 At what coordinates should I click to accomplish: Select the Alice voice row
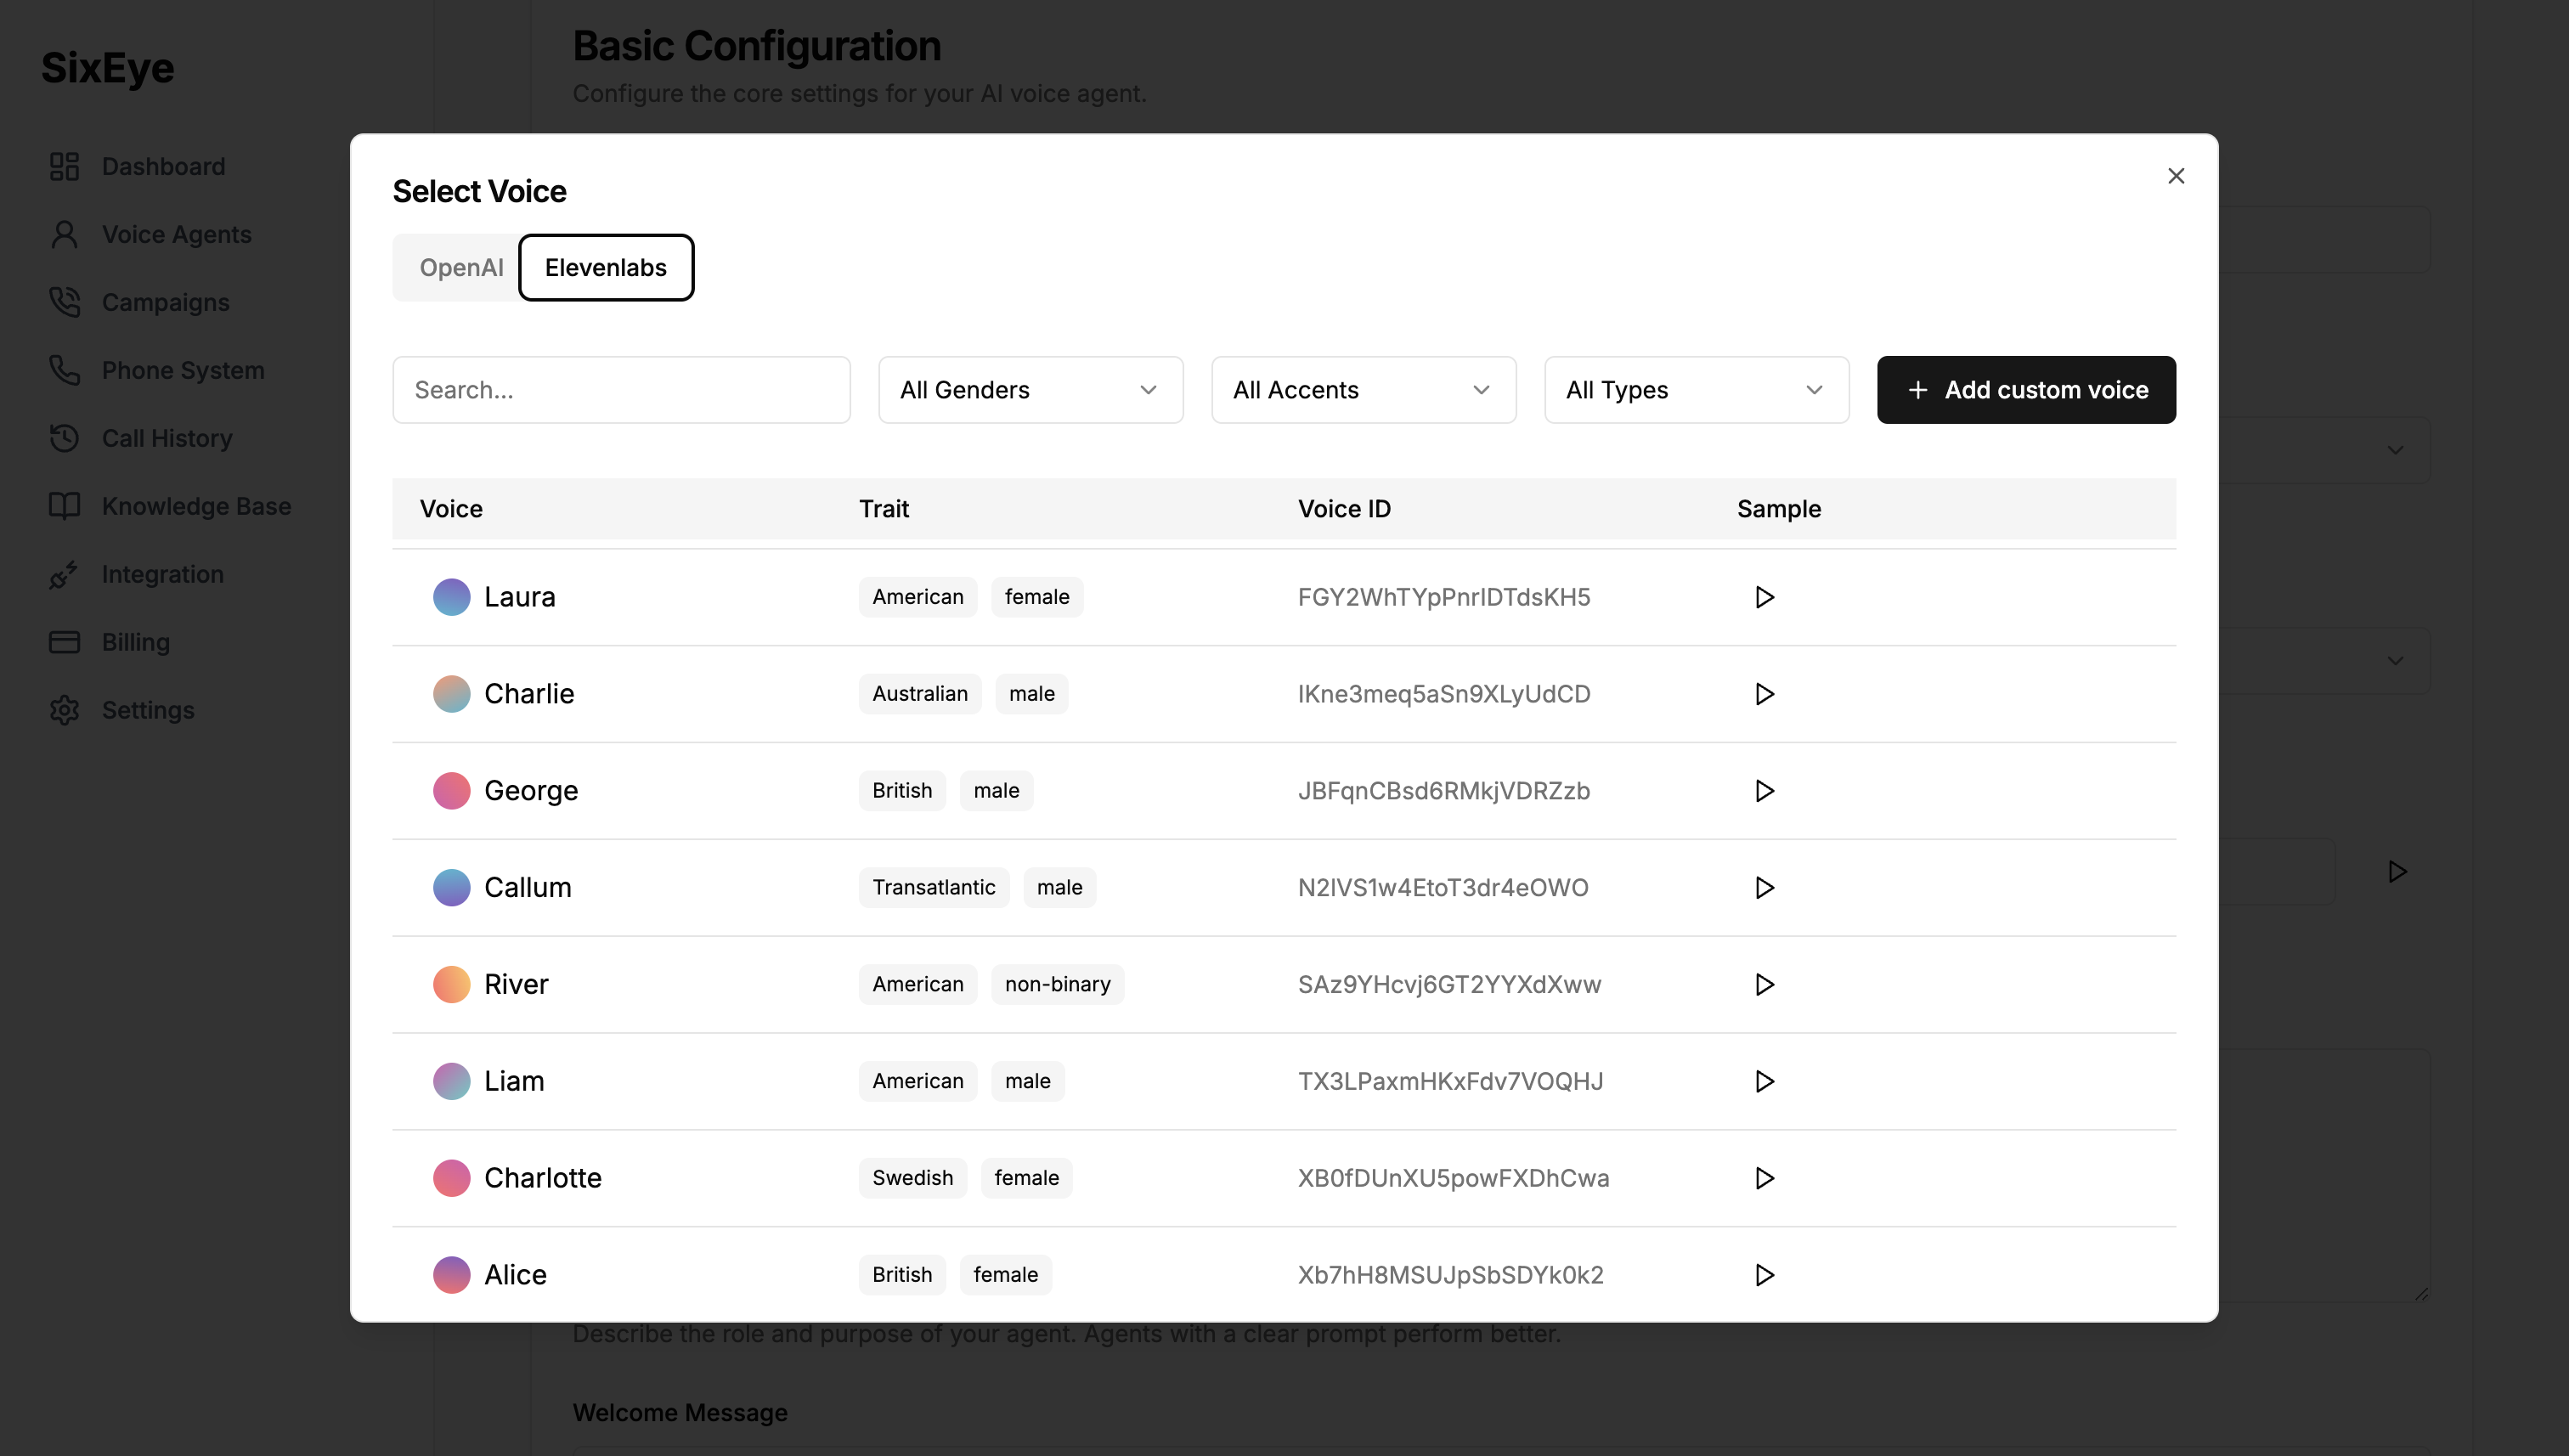pyautogui.click(x=516, y=1275)
